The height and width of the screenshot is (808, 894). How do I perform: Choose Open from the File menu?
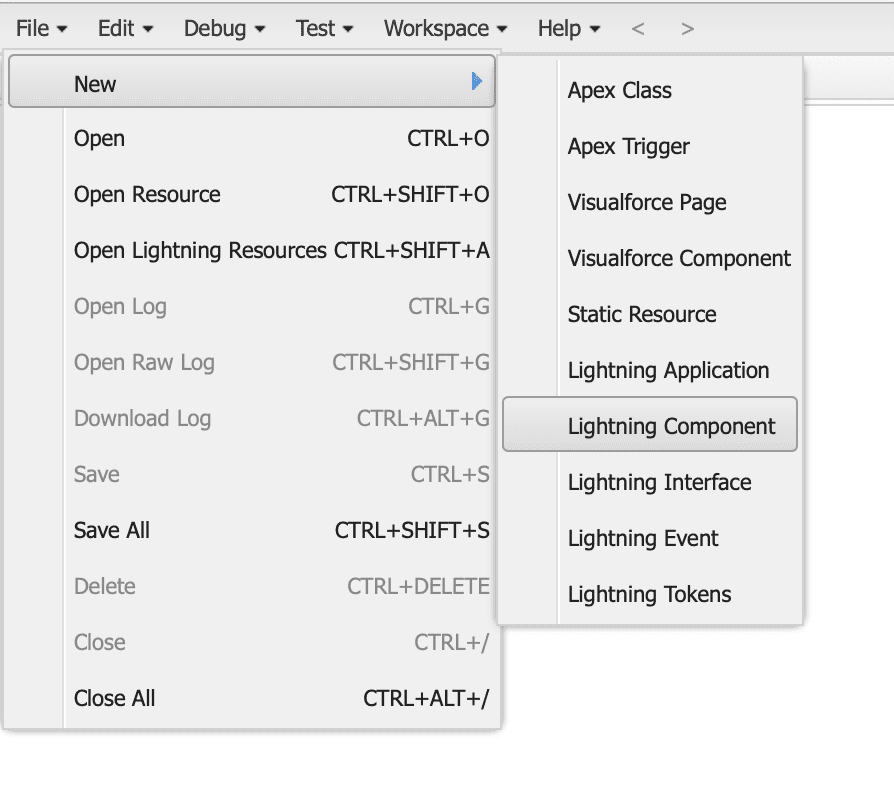pos(251,139)
